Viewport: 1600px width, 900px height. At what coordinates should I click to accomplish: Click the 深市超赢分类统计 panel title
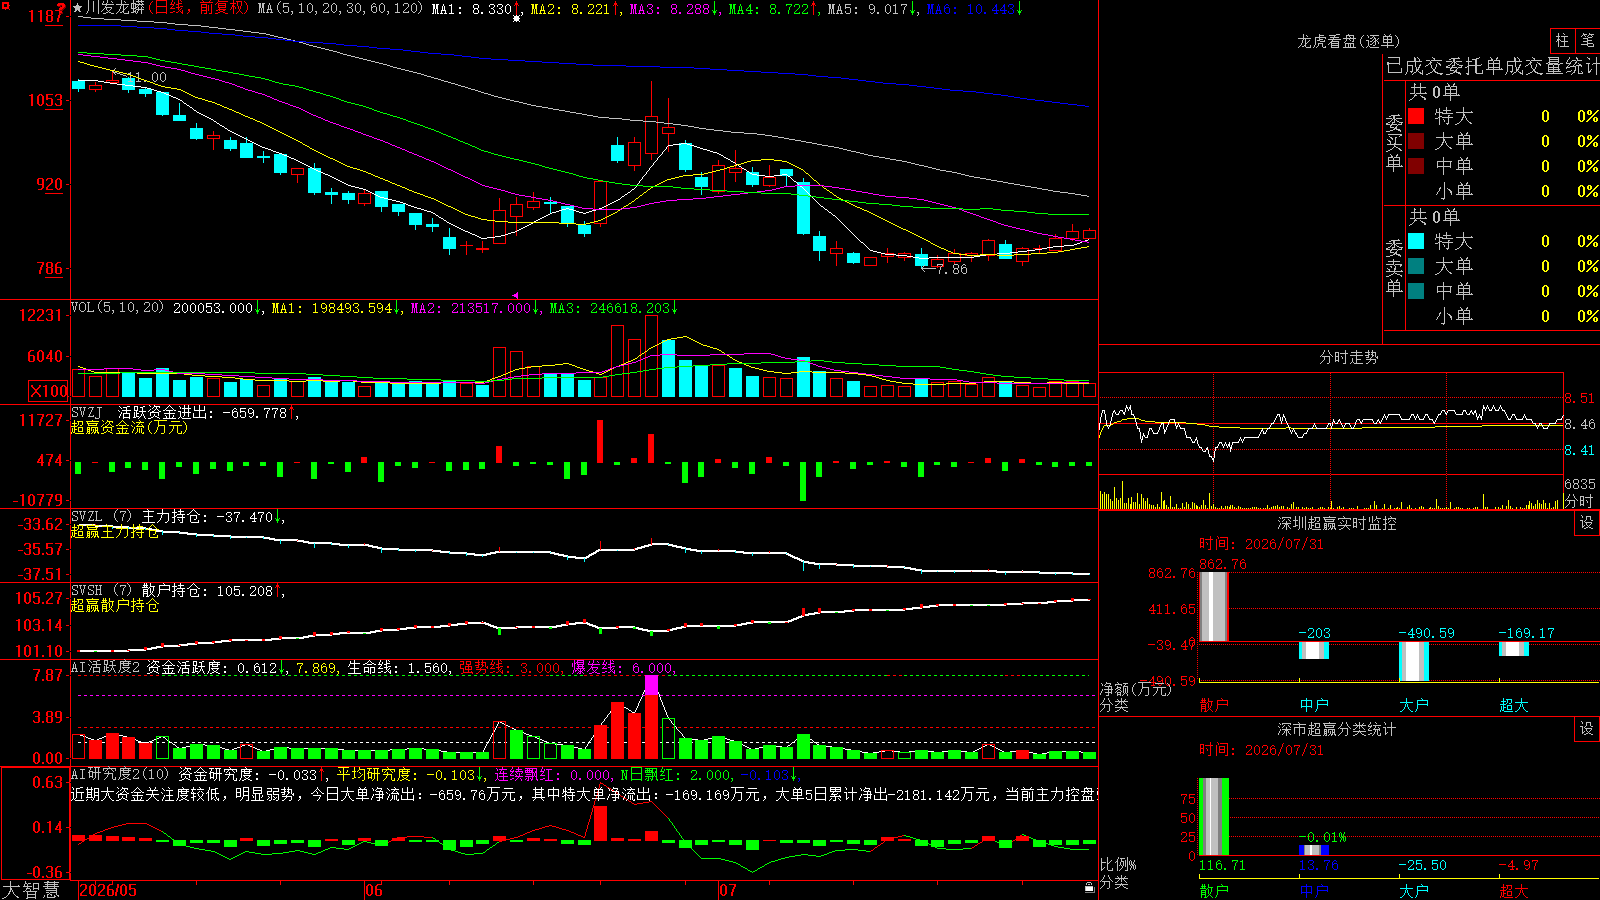click(1336, 729)
